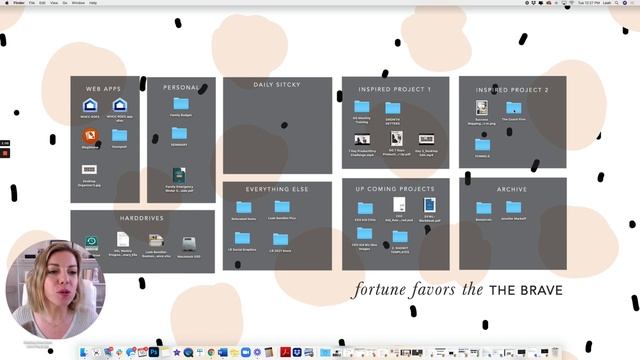Select the white document file in Harddrives
The image size is (640, 360).
[122, 239]
